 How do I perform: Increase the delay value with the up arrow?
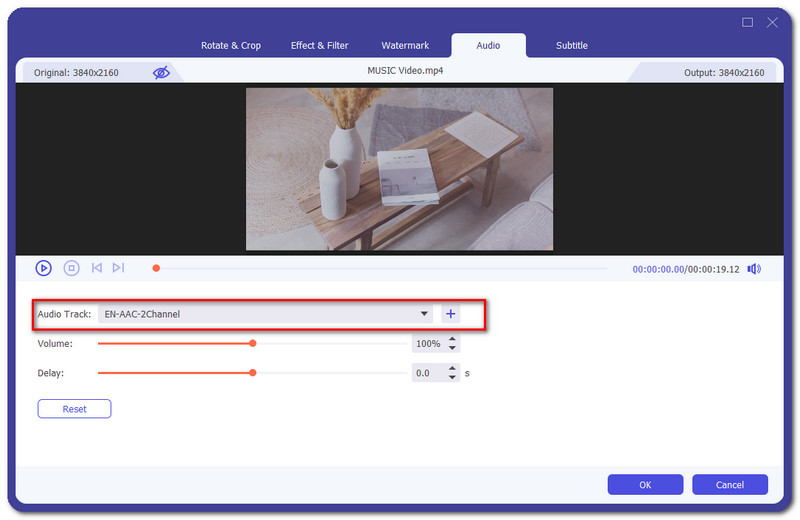click(x=452, y=368)
